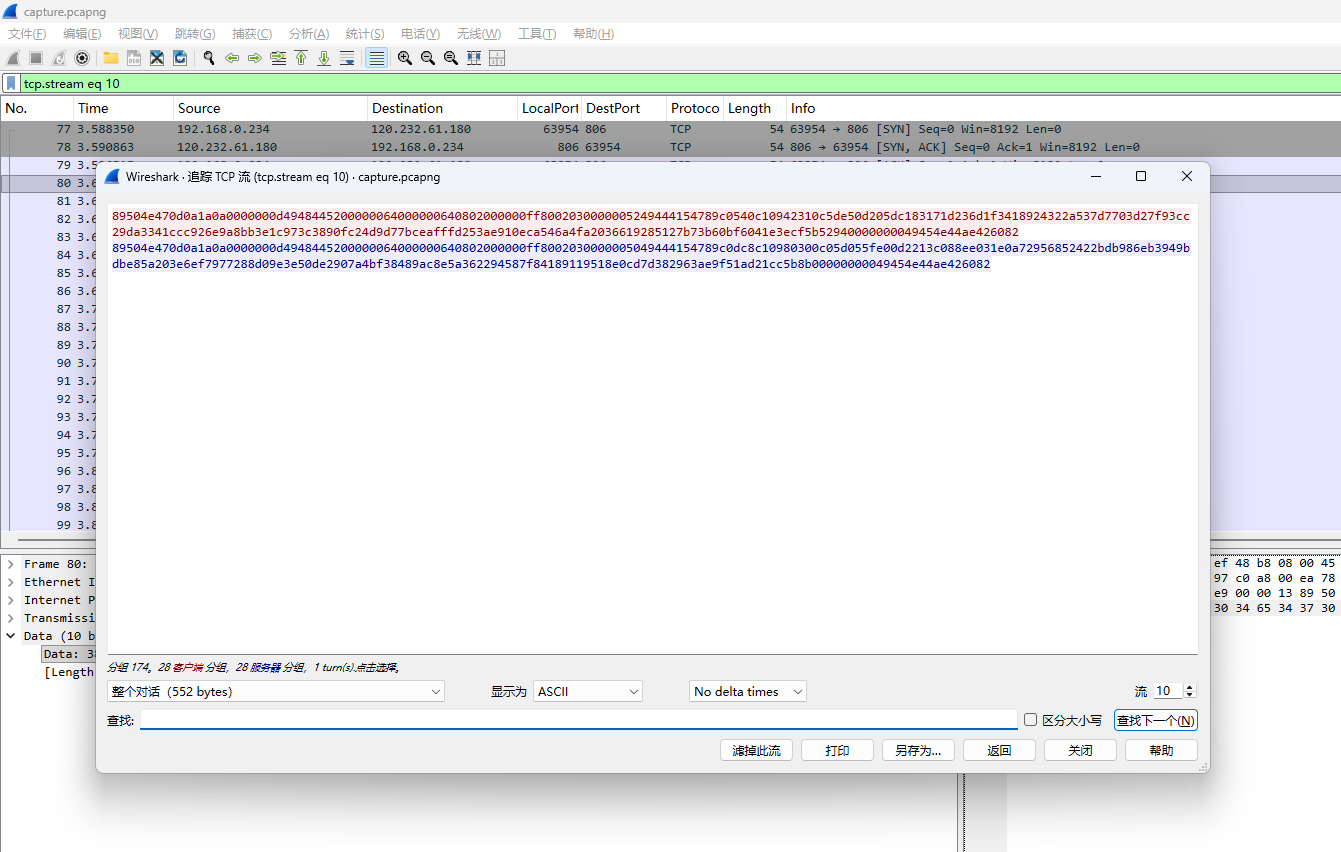Click the 另存为... button
Viewport: 1341px width, 852px height.
click(918, 750)
